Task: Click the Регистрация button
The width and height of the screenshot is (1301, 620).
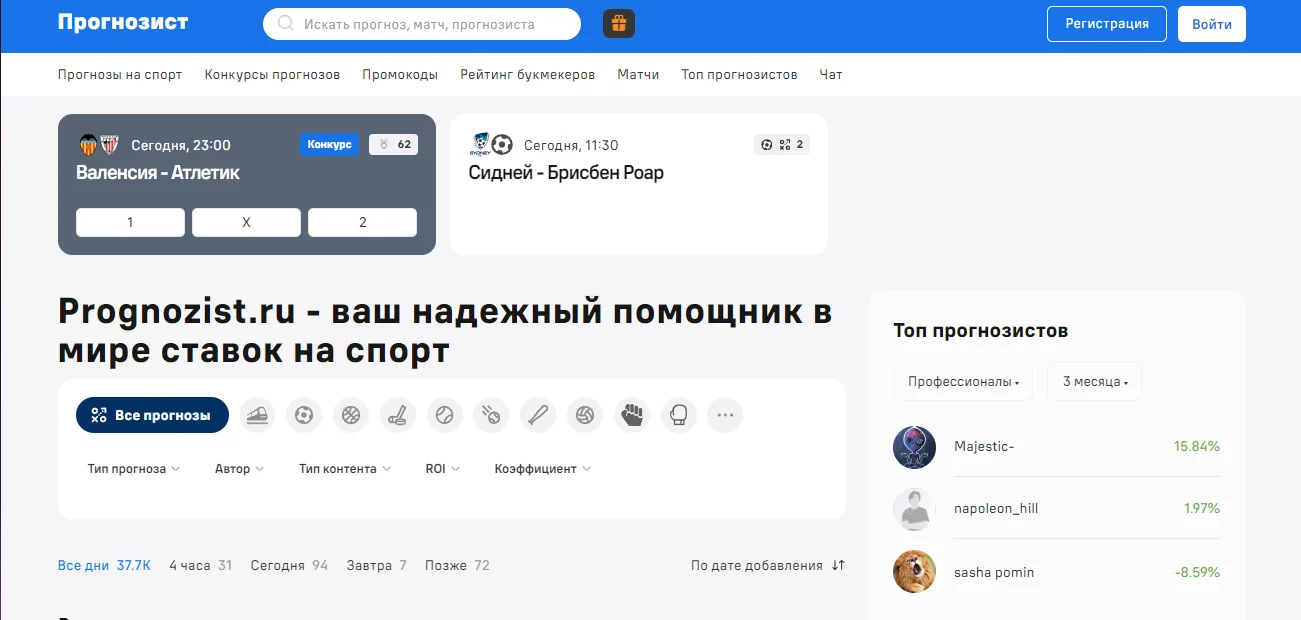Action: [1106, 24]
